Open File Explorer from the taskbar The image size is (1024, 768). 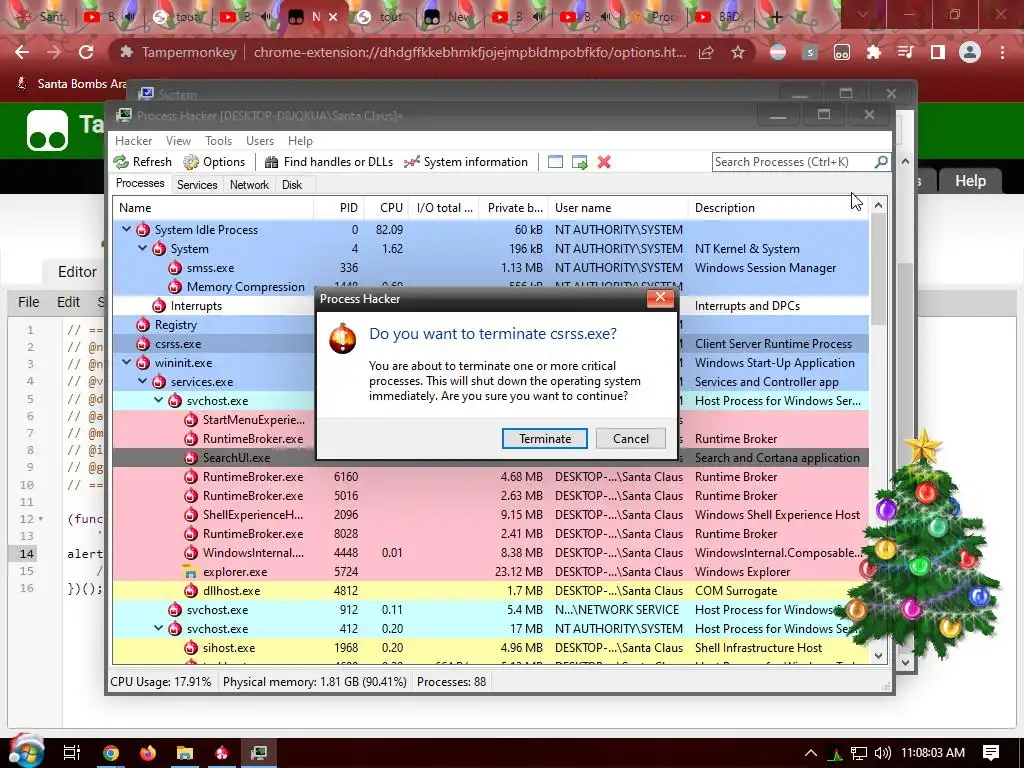point(185,753)
